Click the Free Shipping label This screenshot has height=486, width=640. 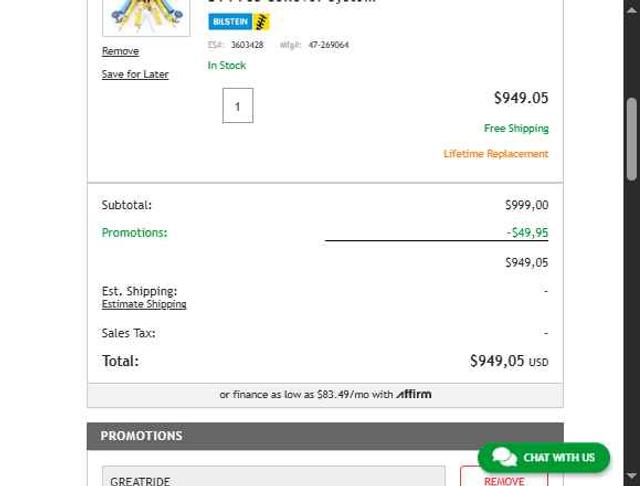point(516,128)
